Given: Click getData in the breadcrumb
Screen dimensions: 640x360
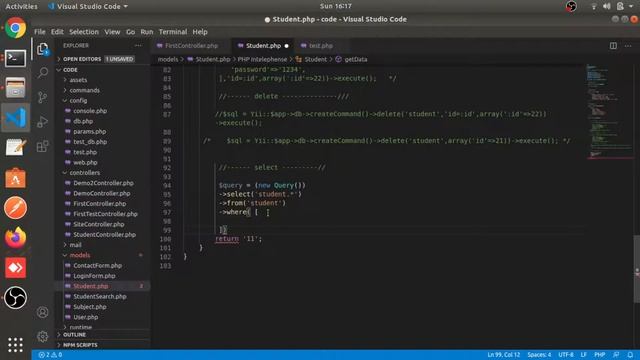Looking at the screenshot, I should [x=356, y=59].
